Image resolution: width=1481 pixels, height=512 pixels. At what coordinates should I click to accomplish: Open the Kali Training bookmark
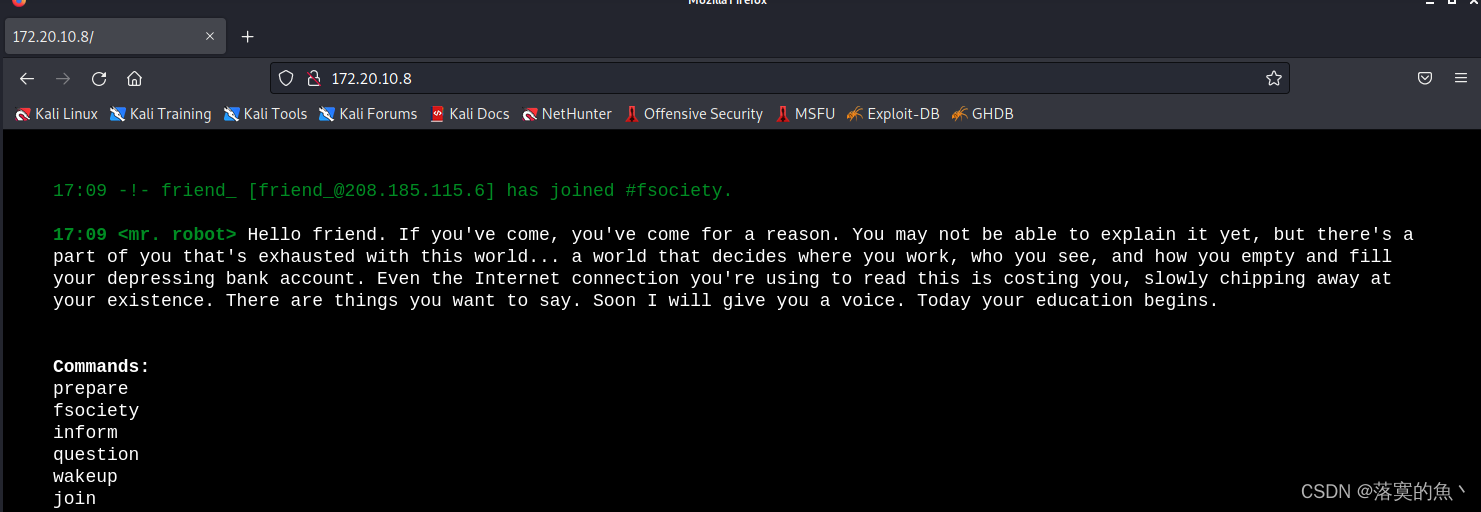pyautogui.click(x=161, y=114)
